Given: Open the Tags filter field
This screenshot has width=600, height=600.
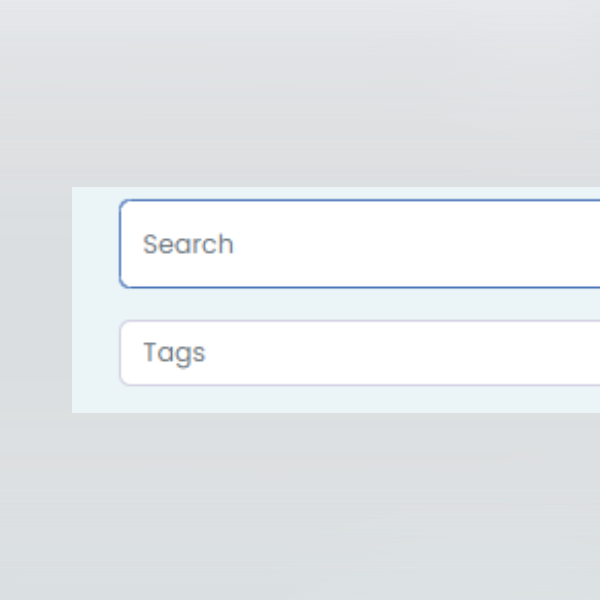Looking at the screenshot, I should (360, 353).
